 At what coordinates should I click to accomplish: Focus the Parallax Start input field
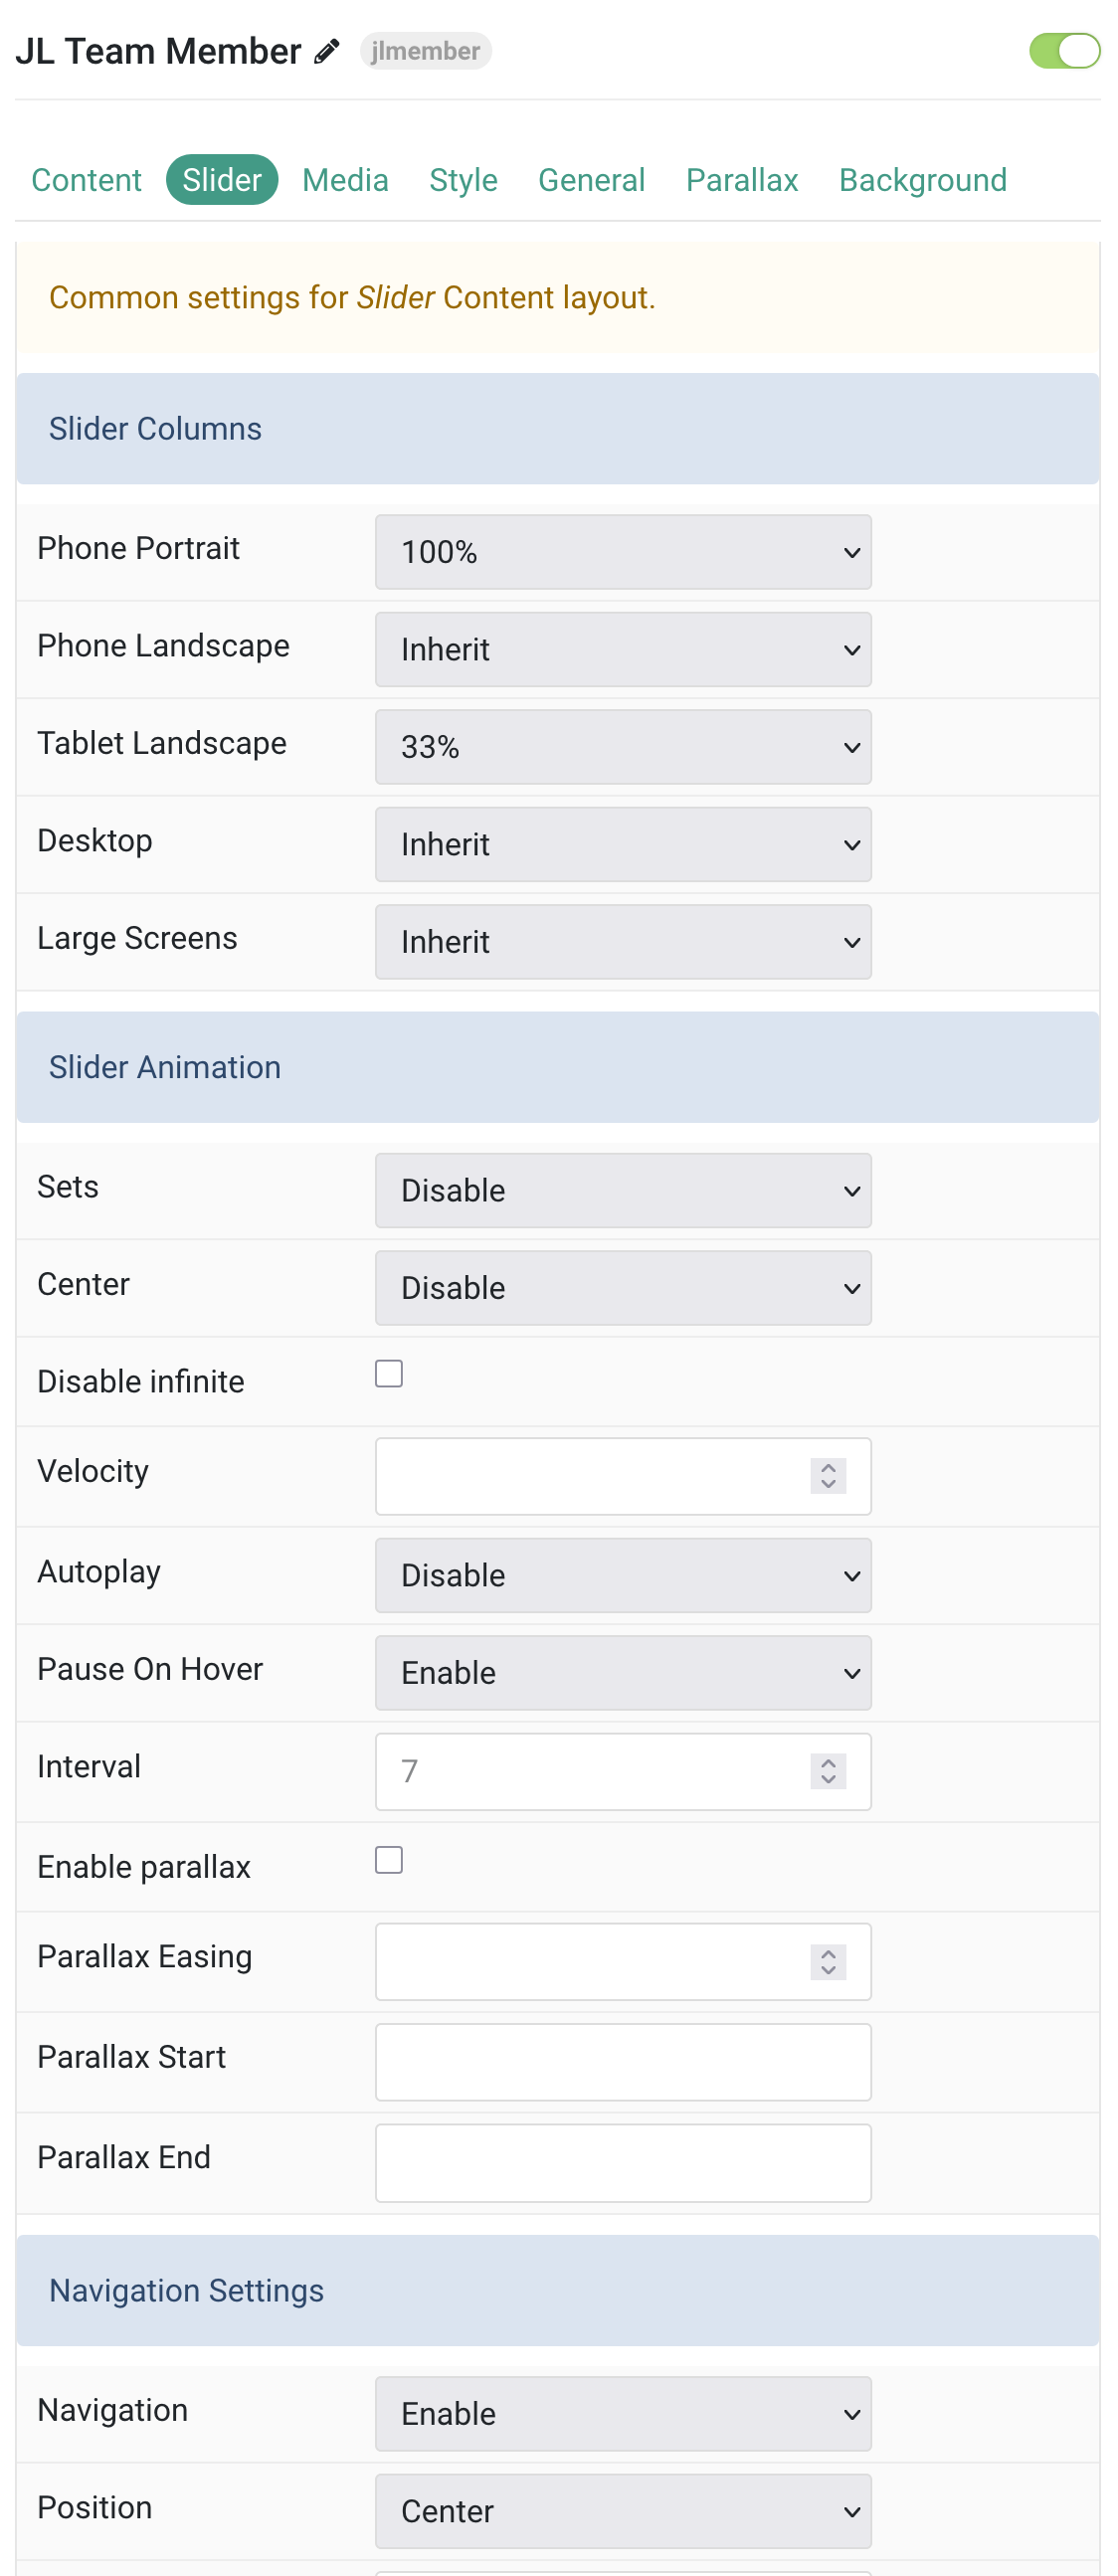point(623,2062)
